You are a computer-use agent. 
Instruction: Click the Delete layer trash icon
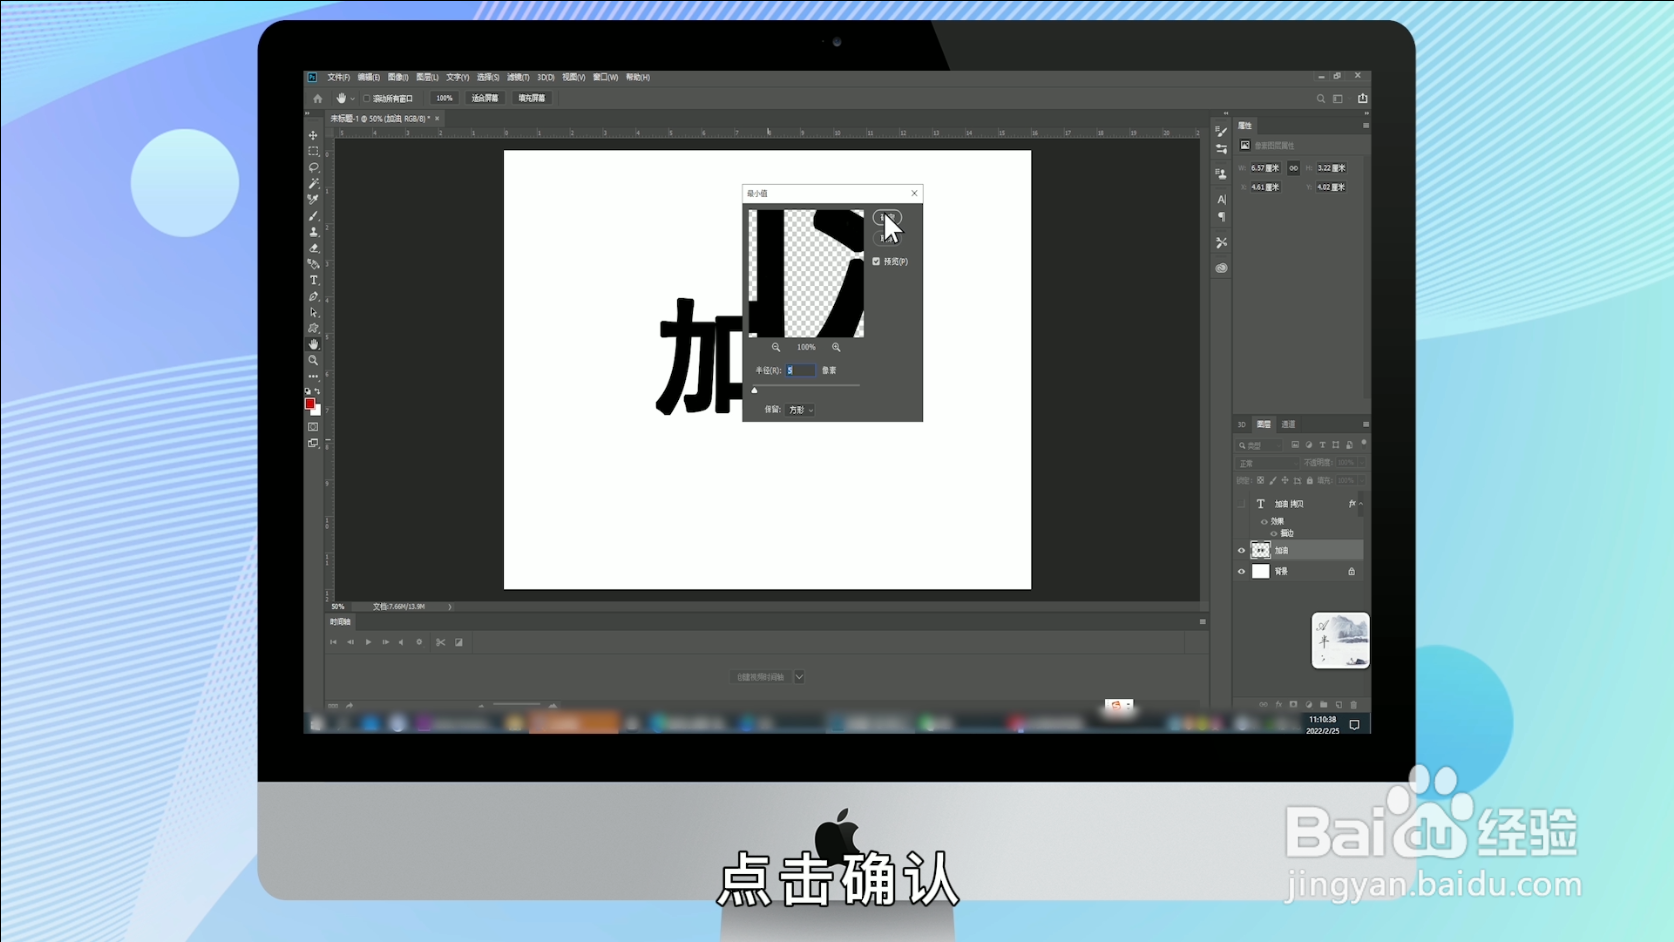1354,704
